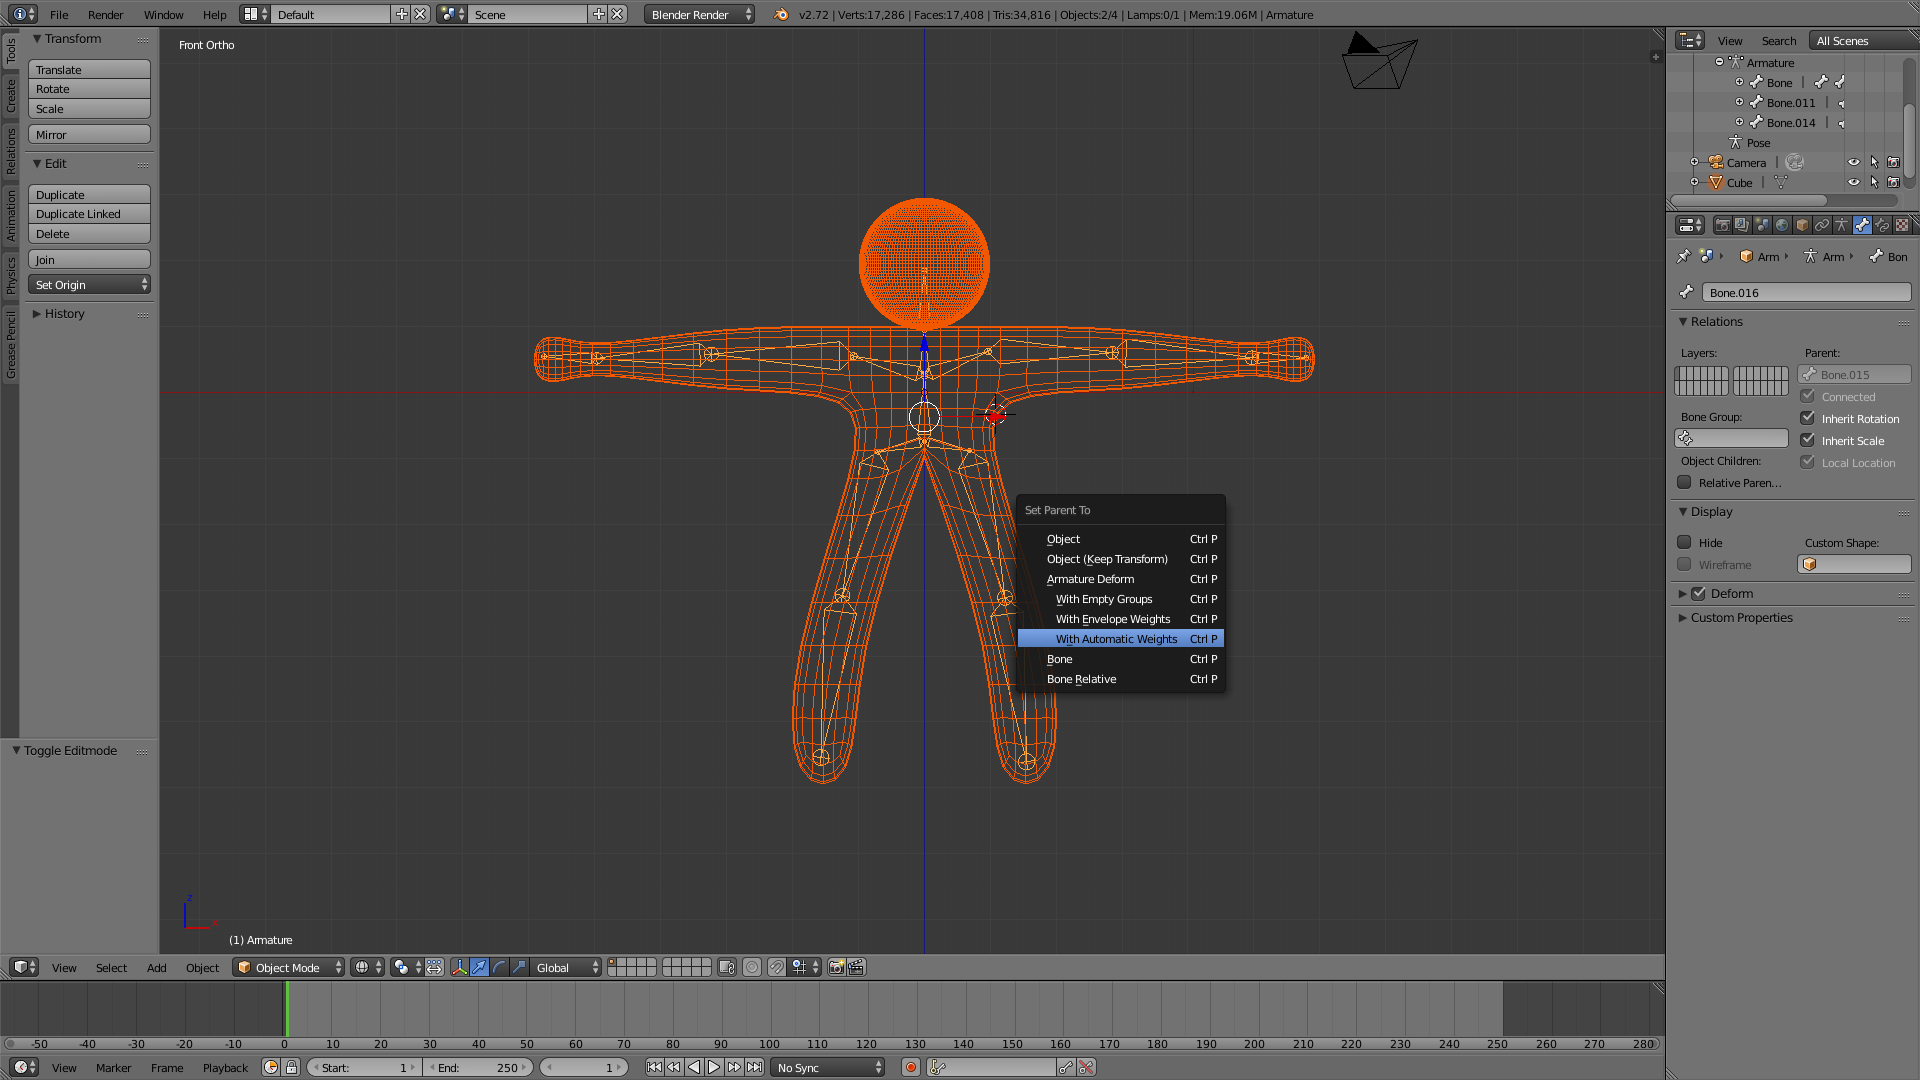Click the OpenGL render image camera icon
This screenshot has height=1080, width=1920.
(x=836, y=968)
